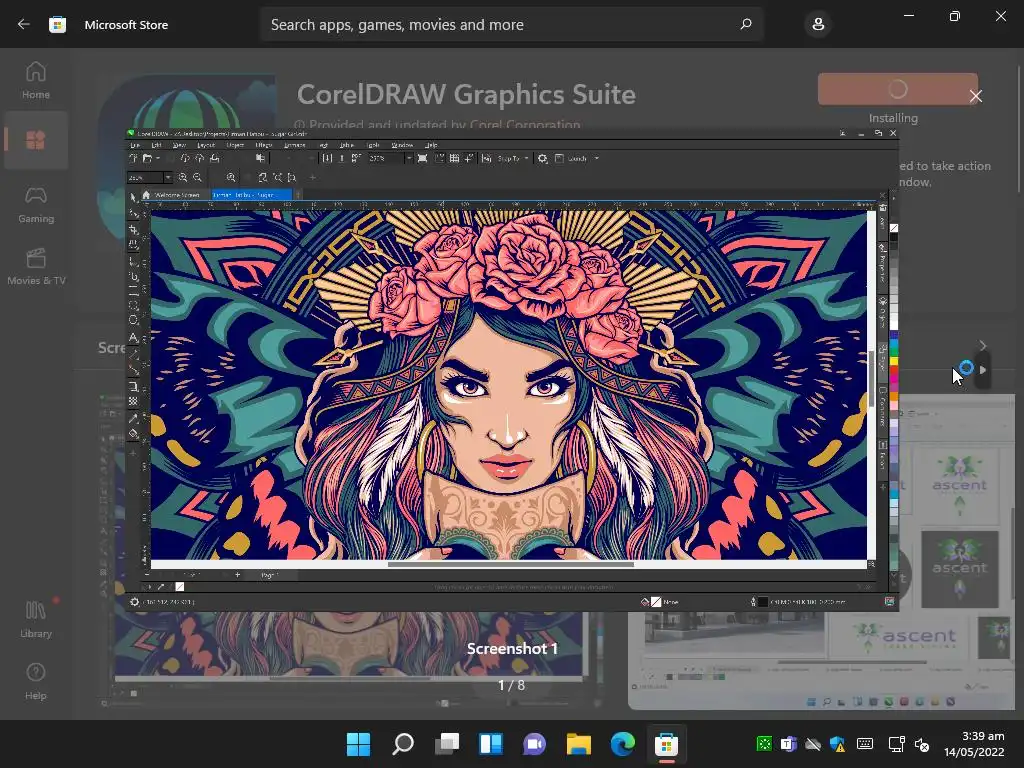Image resolution: width=1024 pixels, height=768 pixels.
Task: Click the enlarged CorelDRAW screenshot image
Action: (x=512, y=369)
